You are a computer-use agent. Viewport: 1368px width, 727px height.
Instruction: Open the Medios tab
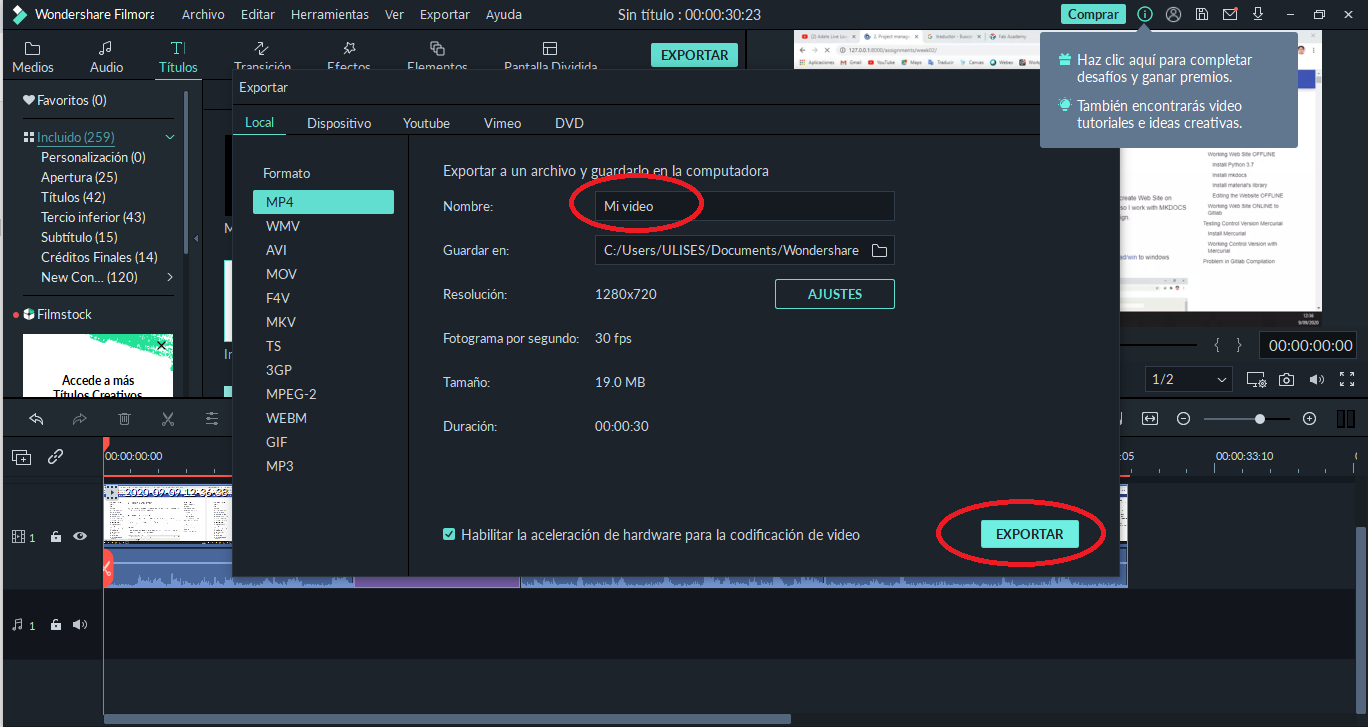(33, 58)
